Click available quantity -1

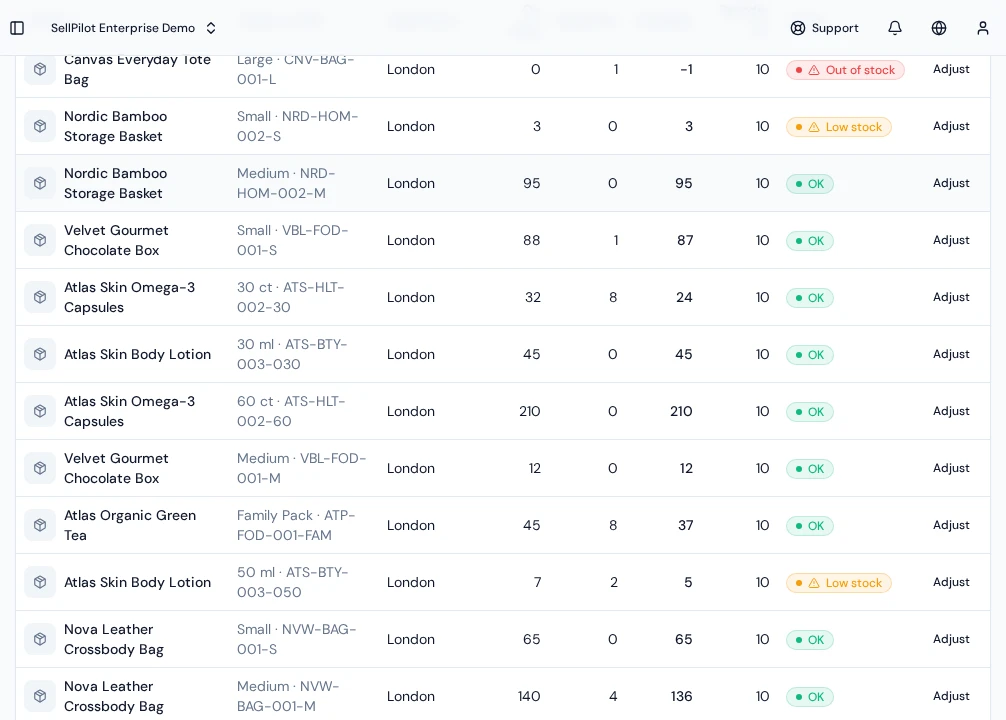point(686,69)
